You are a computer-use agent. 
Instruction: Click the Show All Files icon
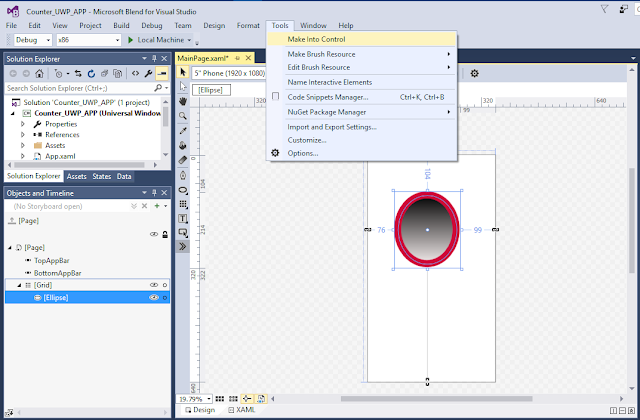(118, 73)
